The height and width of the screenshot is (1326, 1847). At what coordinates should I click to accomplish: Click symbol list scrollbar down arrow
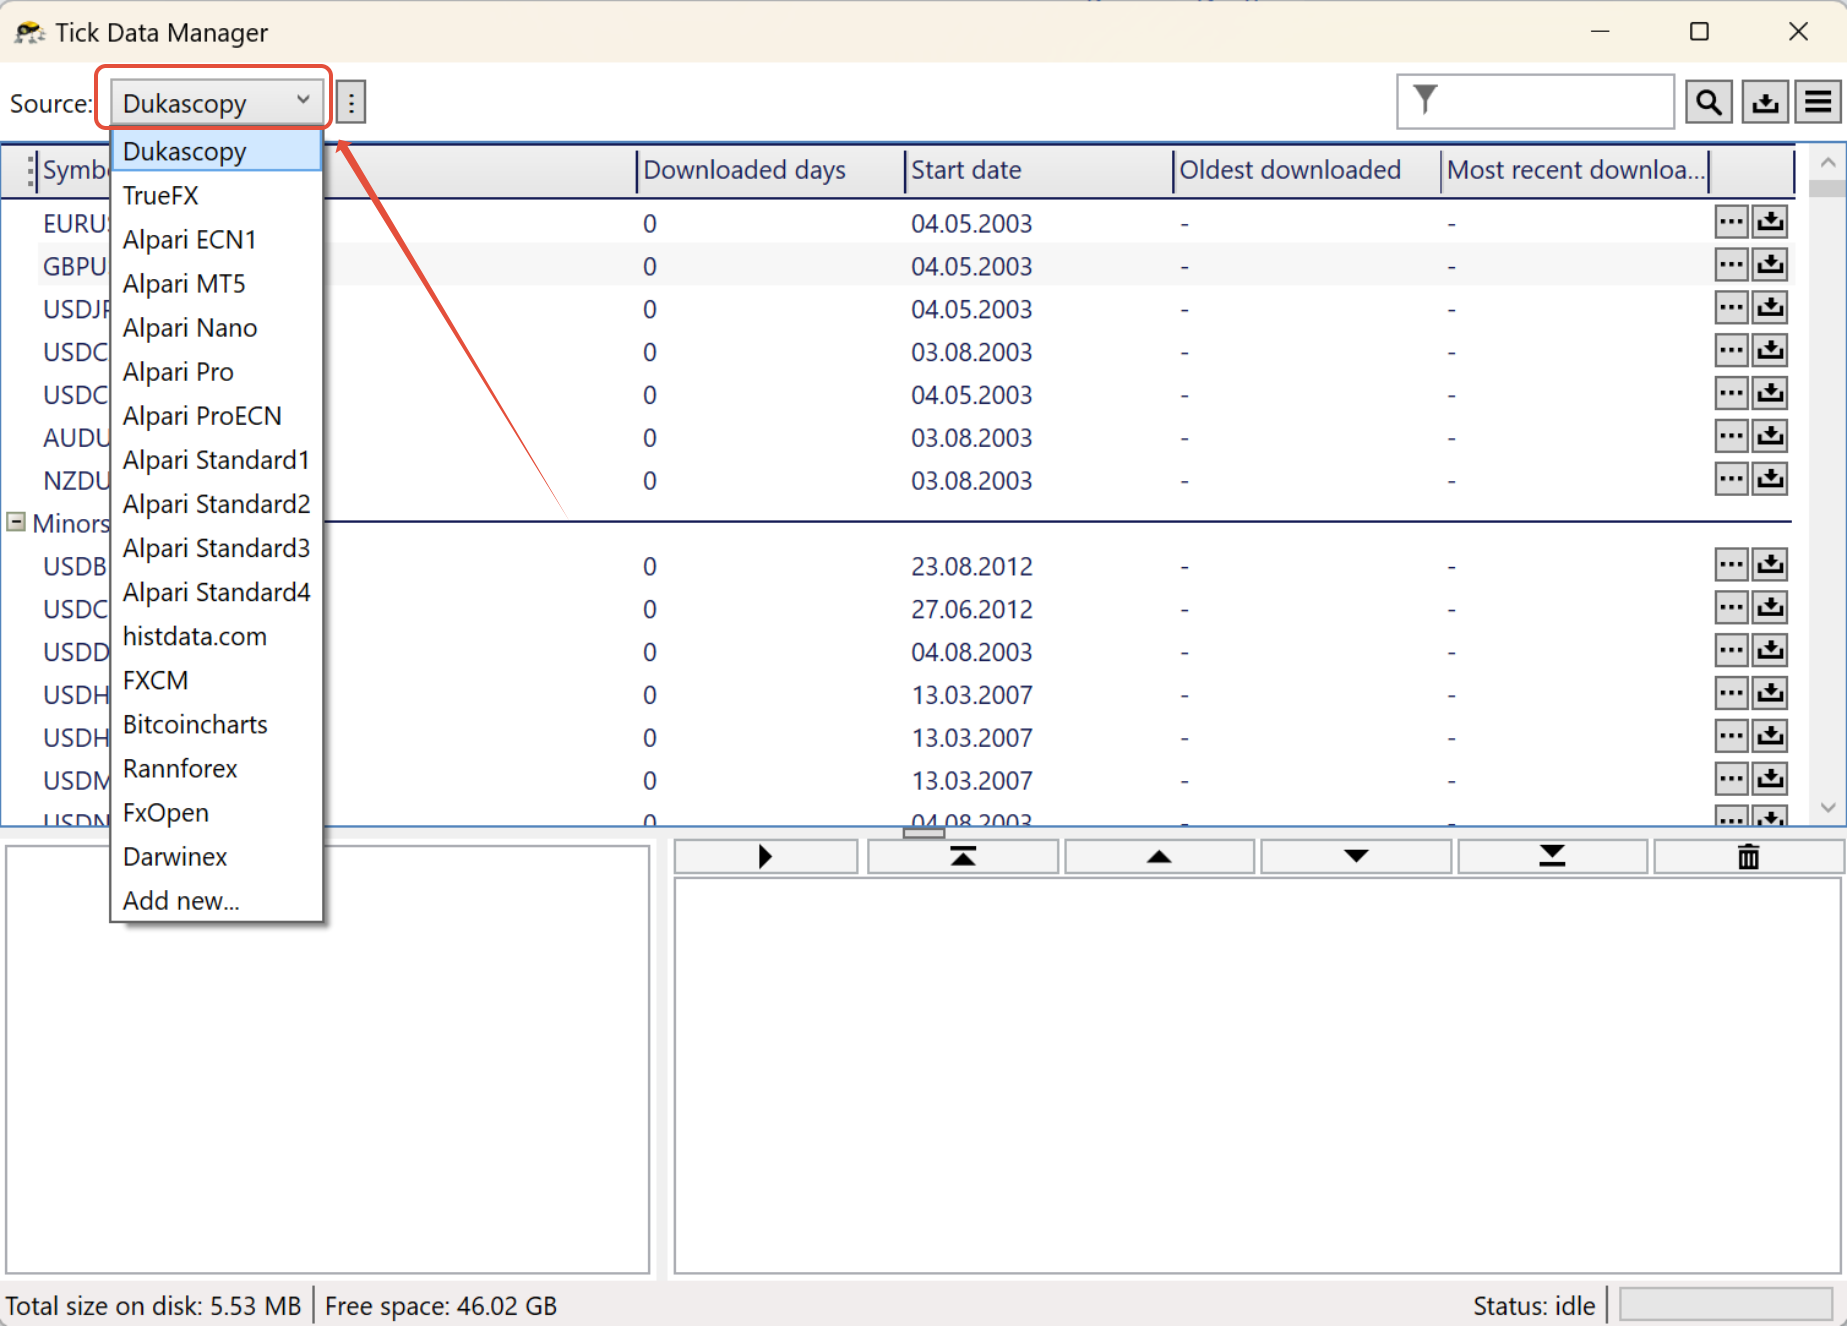(1827, 808)
